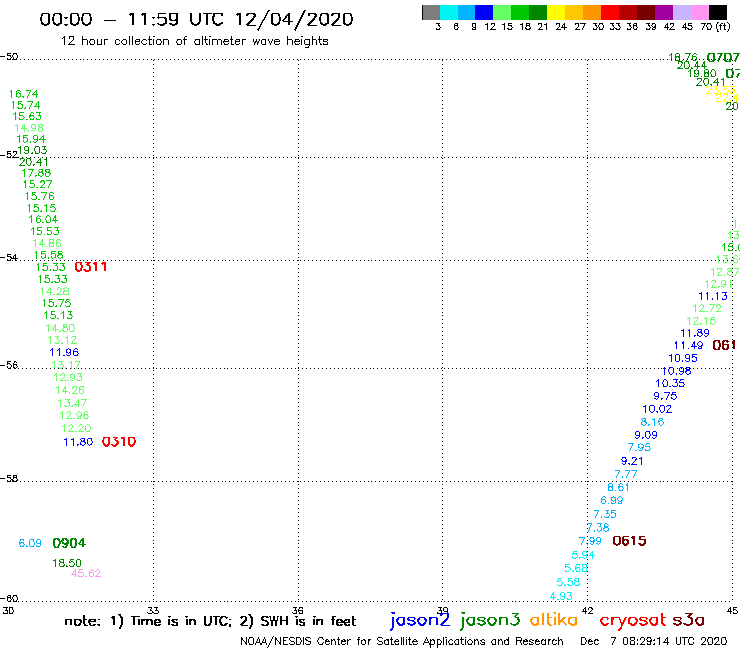Image resolution: width=740 pixels, height=650 pixels.
Task: Click the 33 longitude axis label
Action: click(153, 611)
